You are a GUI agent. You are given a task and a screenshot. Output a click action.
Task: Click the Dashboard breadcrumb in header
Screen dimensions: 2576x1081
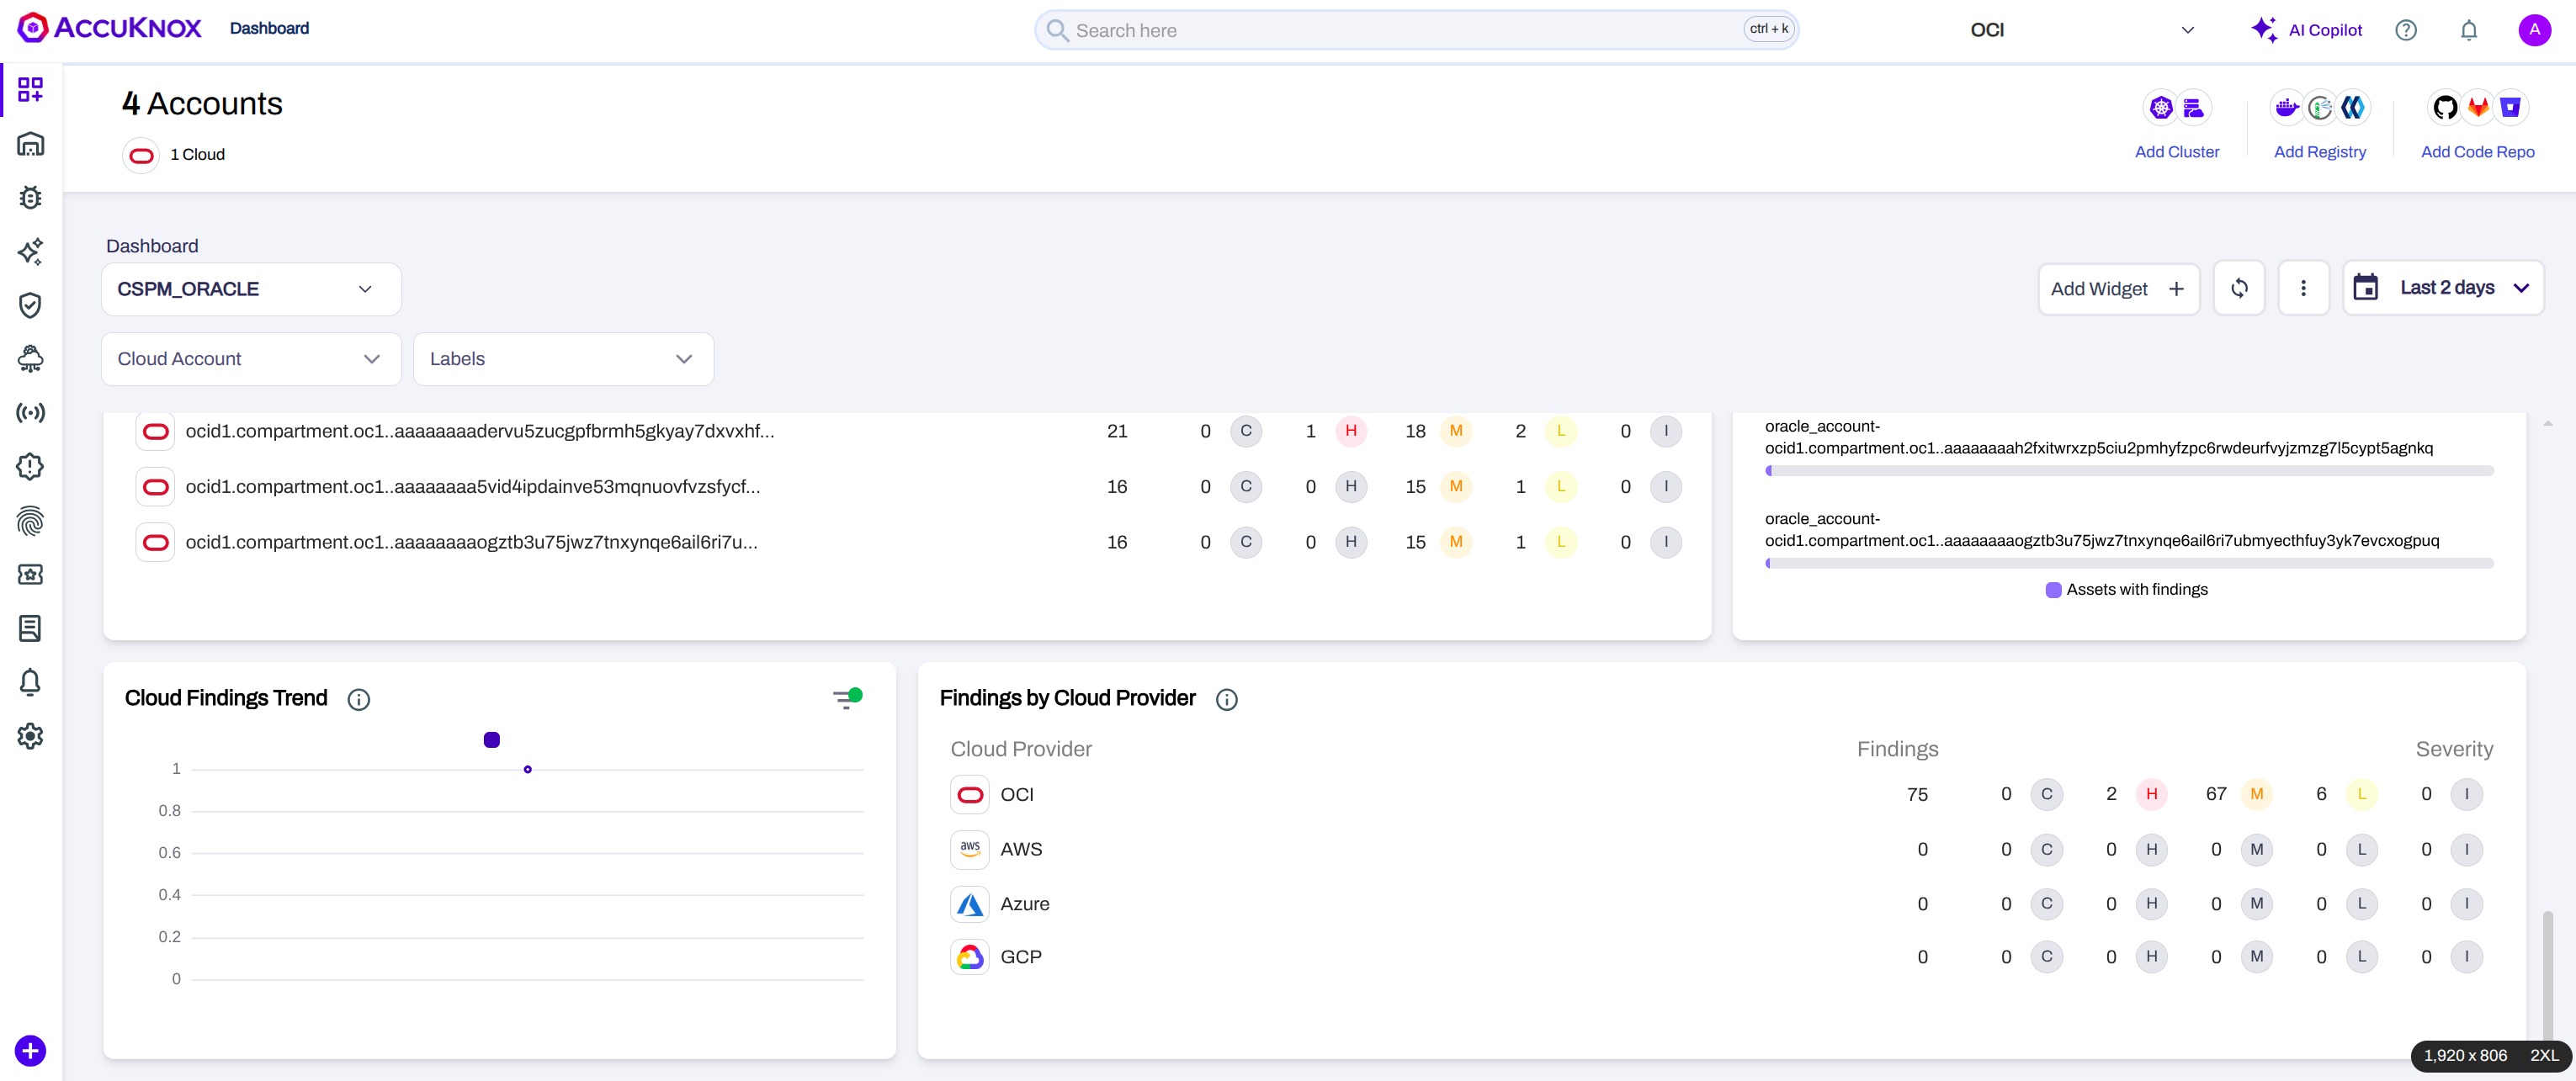(269, 28)
